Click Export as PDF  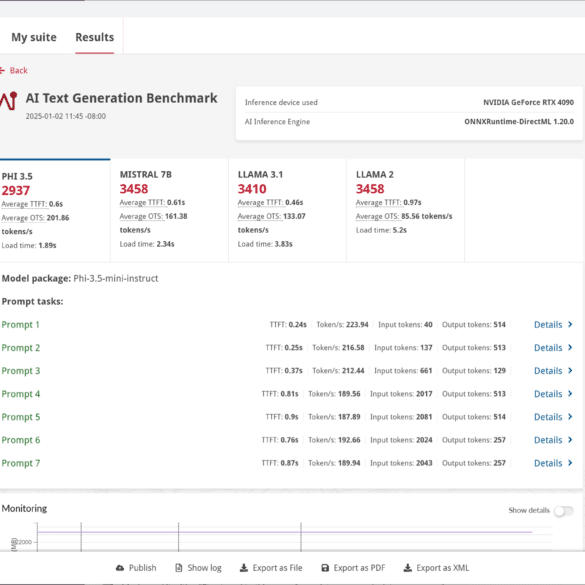(353, 568)
